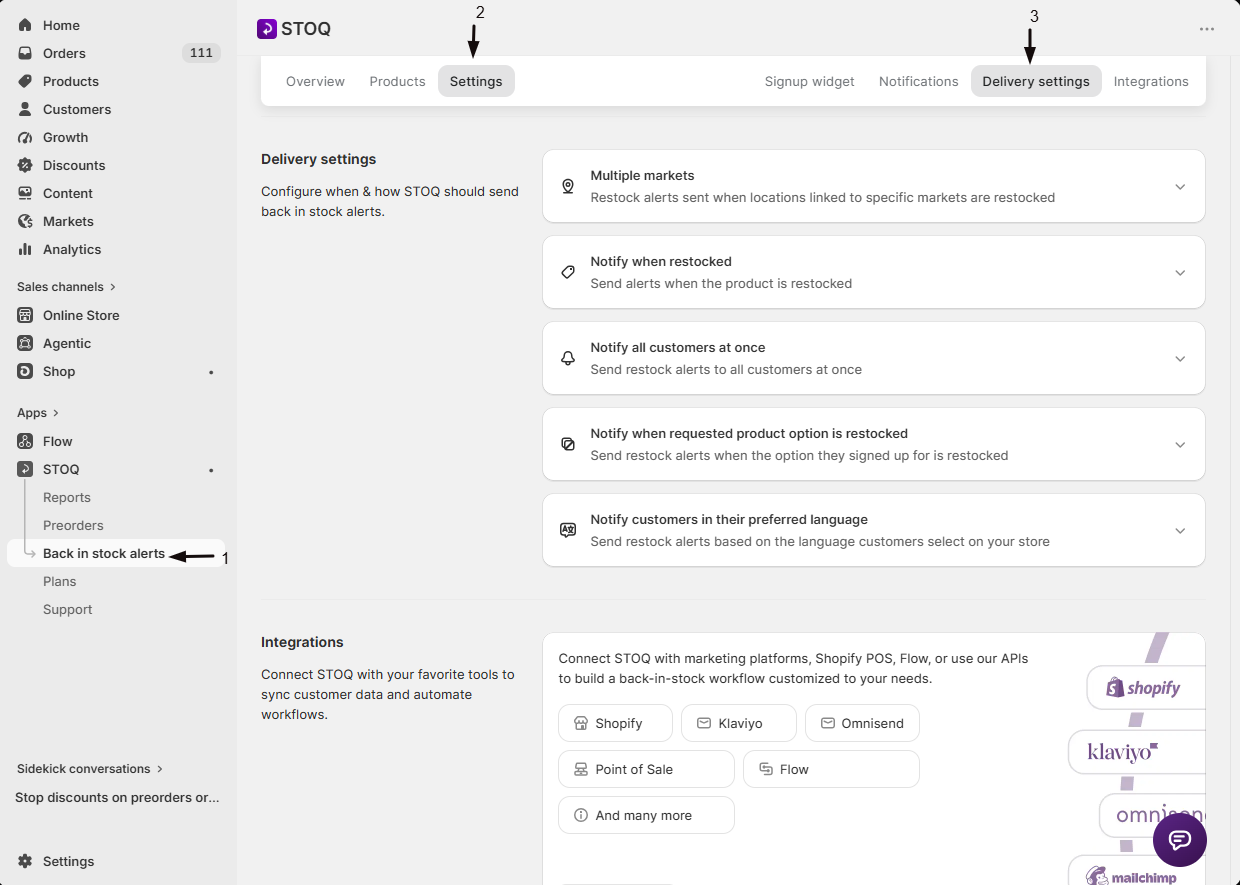This screenshot has width=1240, height=885.
Task: Click the Shopify integration button
Action: (x=616, y=723)
